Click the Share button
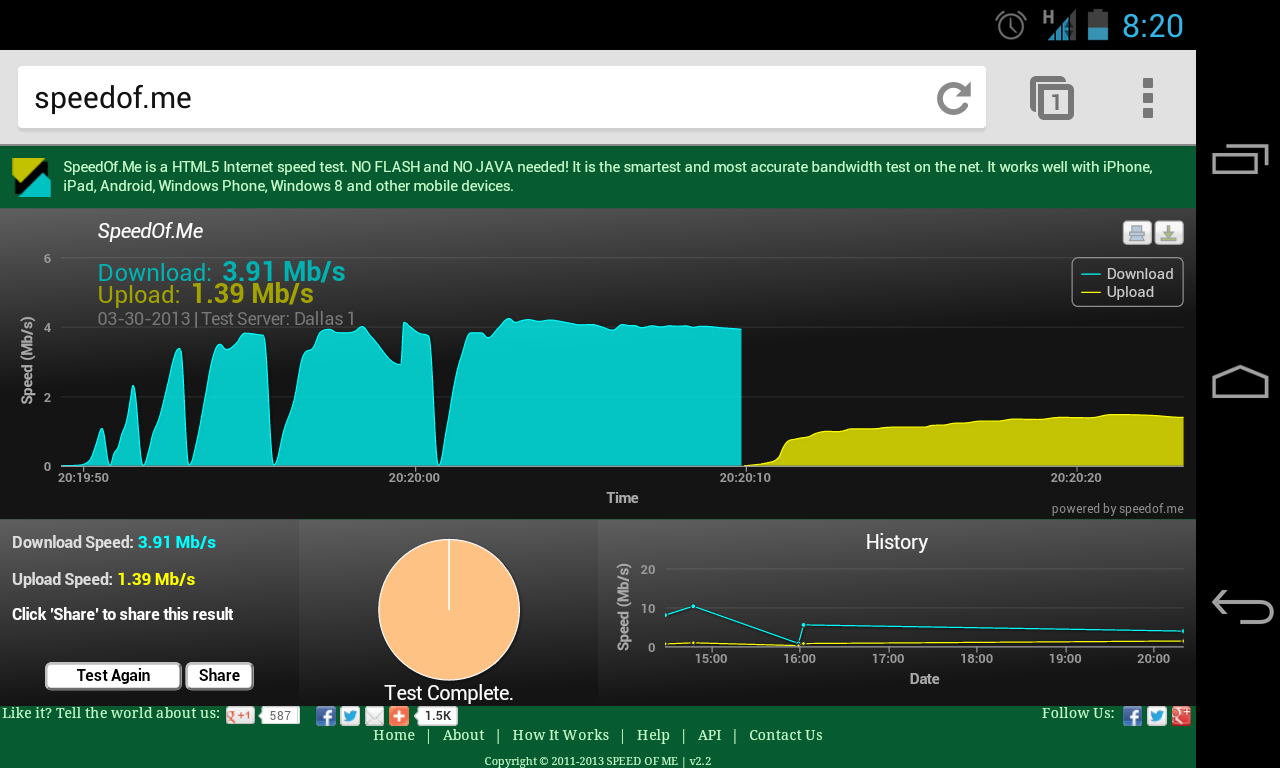This screenshot has height=768, width=1280. pyautogui.click(x=219, y=676)
